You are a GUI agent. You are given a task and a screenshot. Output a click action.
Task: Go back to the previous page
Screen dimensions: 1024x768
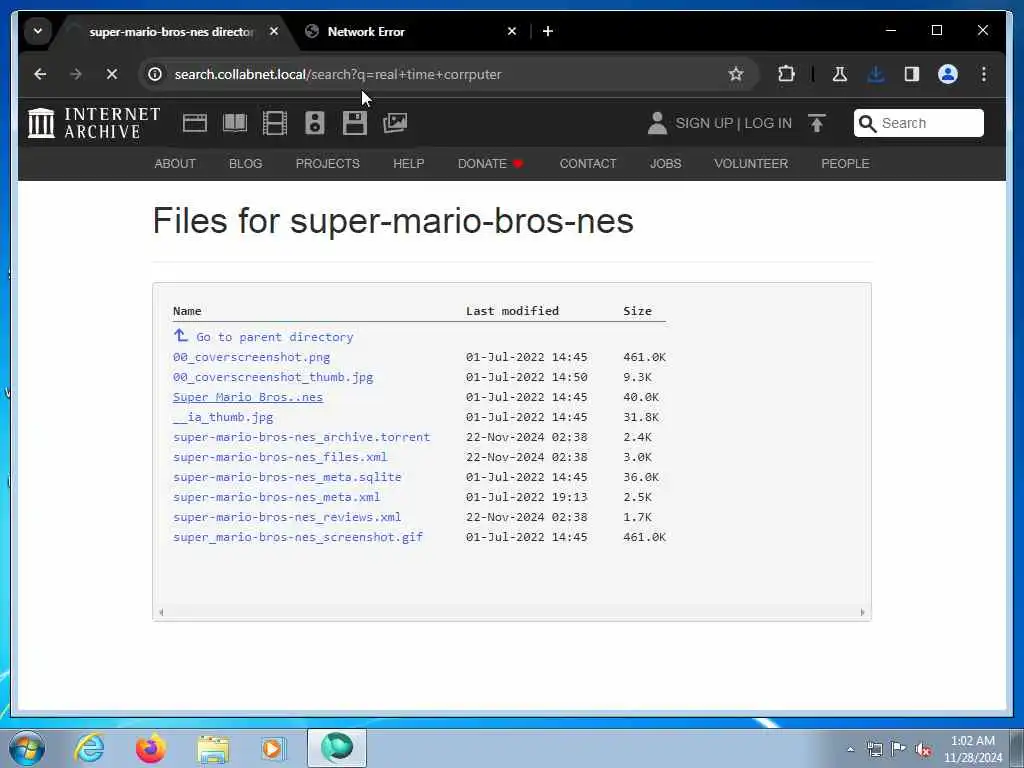(40, 74)
